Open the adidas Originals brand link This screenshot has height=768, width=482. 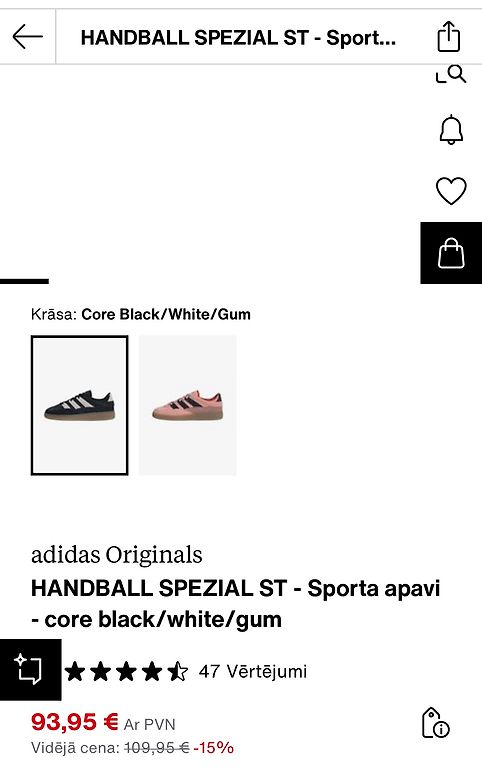coord(117,555)
